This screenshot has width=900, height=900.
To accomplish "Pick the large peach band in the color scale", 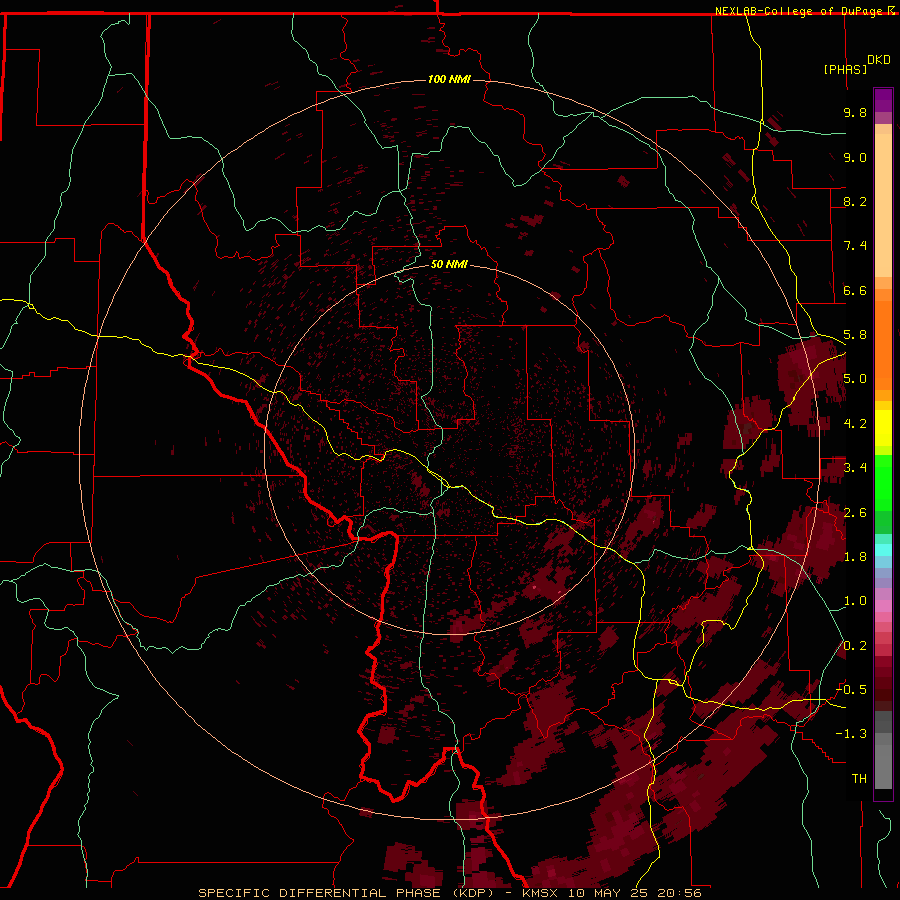I will tap(883, 205).
